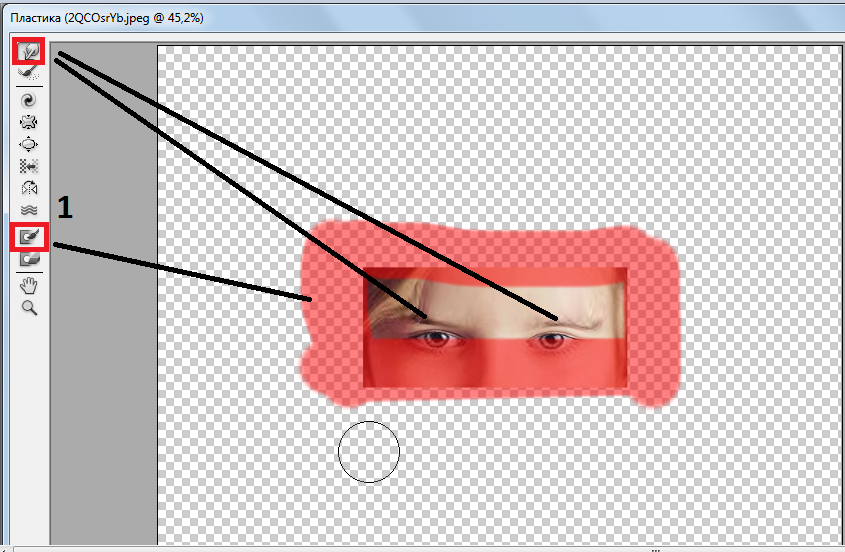The width and height of the screenshot is (845, 552).
Task: Click the eyes photo in the preview canvas
Action: [495, 327]
